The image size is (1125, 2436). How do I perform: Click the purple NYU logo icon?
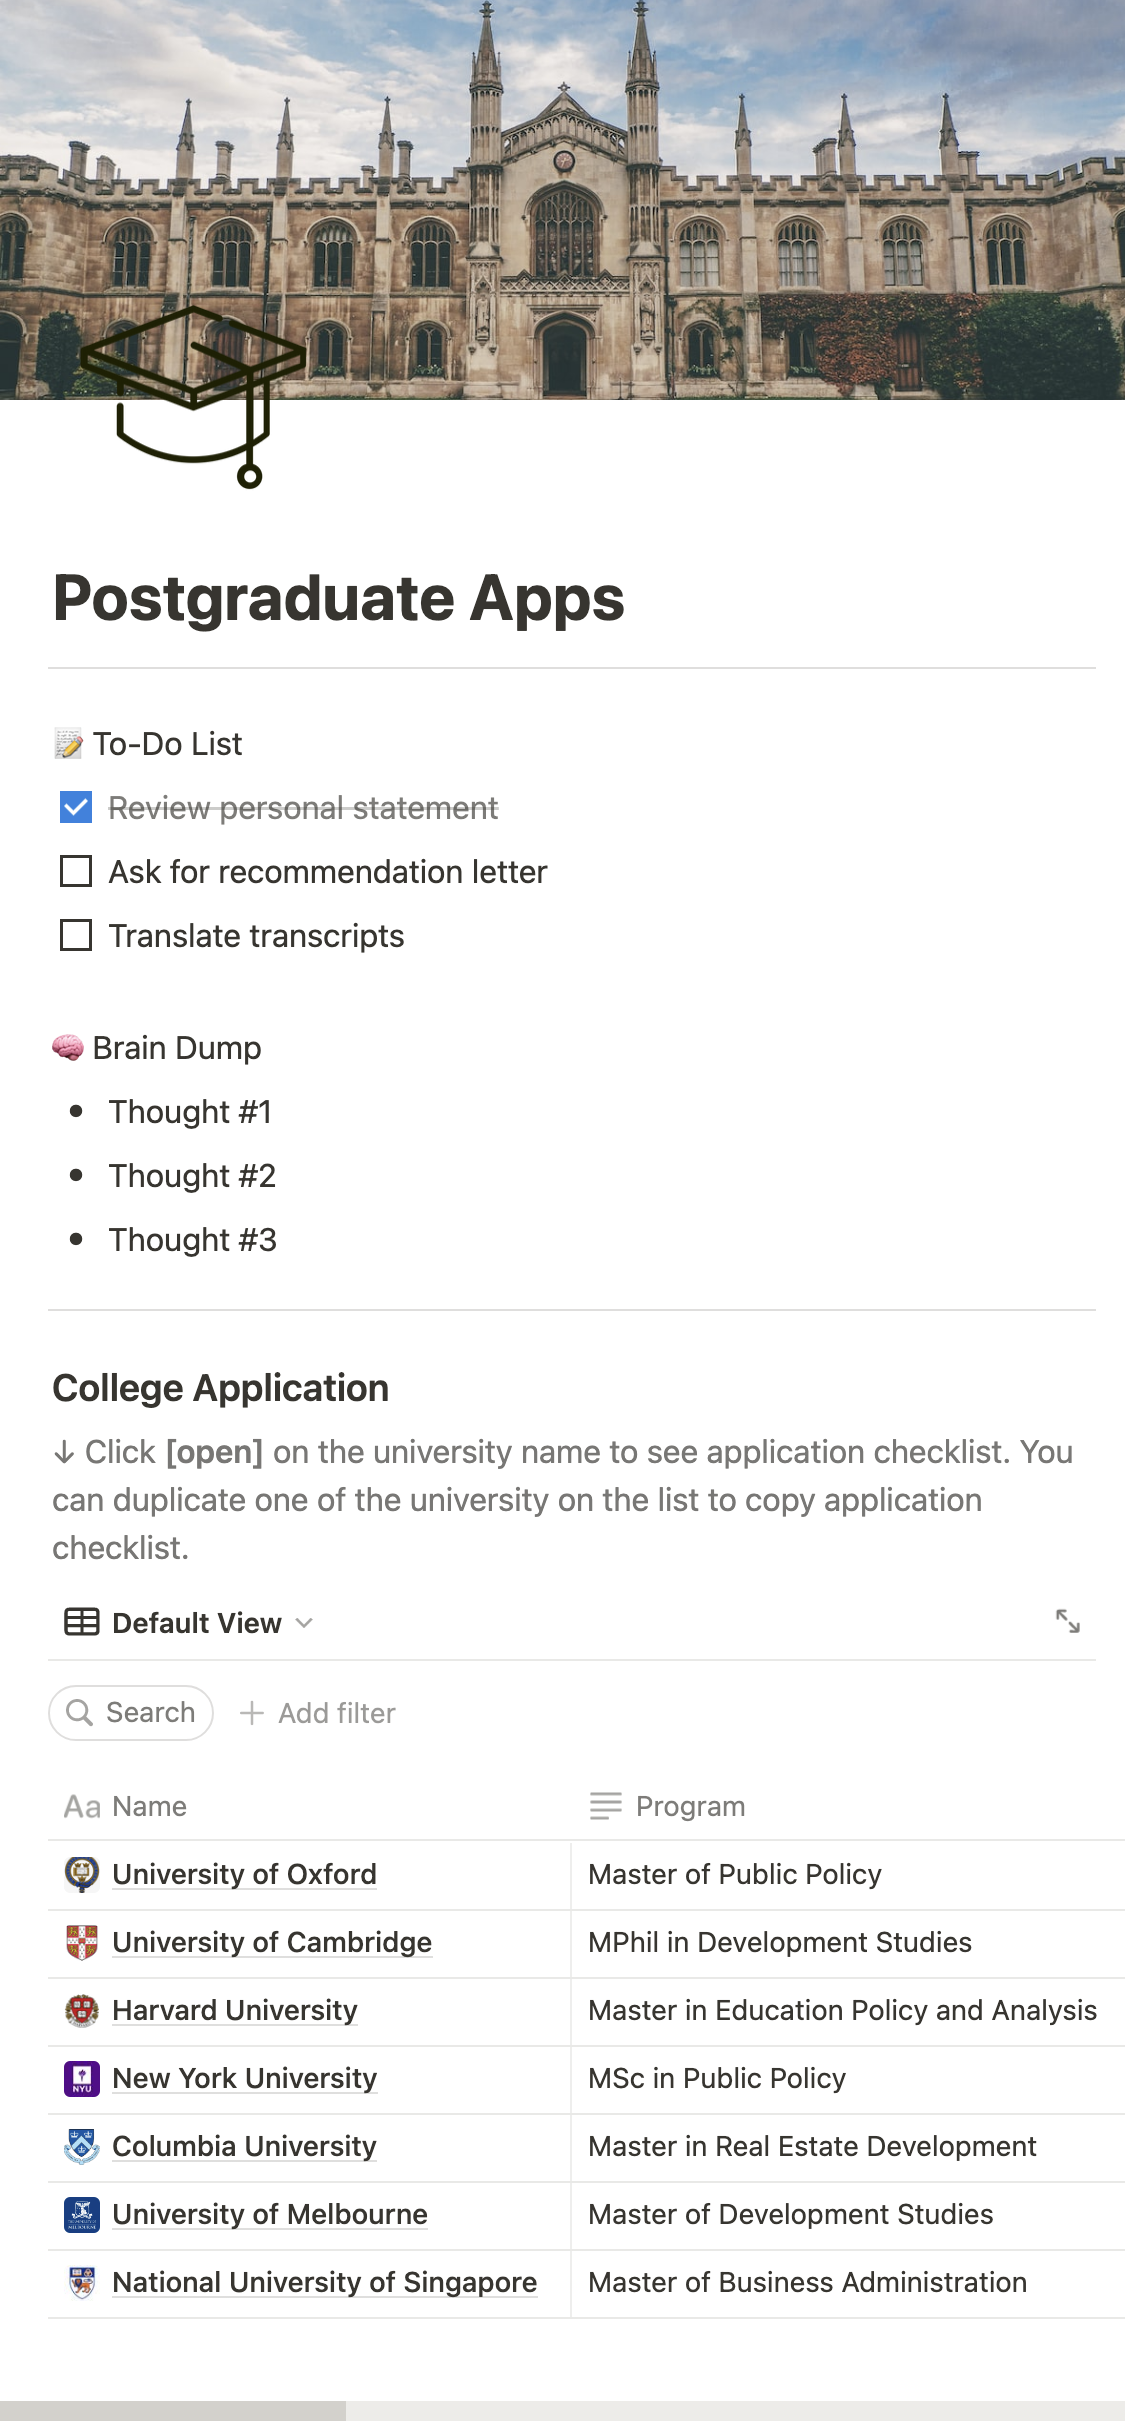coord(82,2077)
